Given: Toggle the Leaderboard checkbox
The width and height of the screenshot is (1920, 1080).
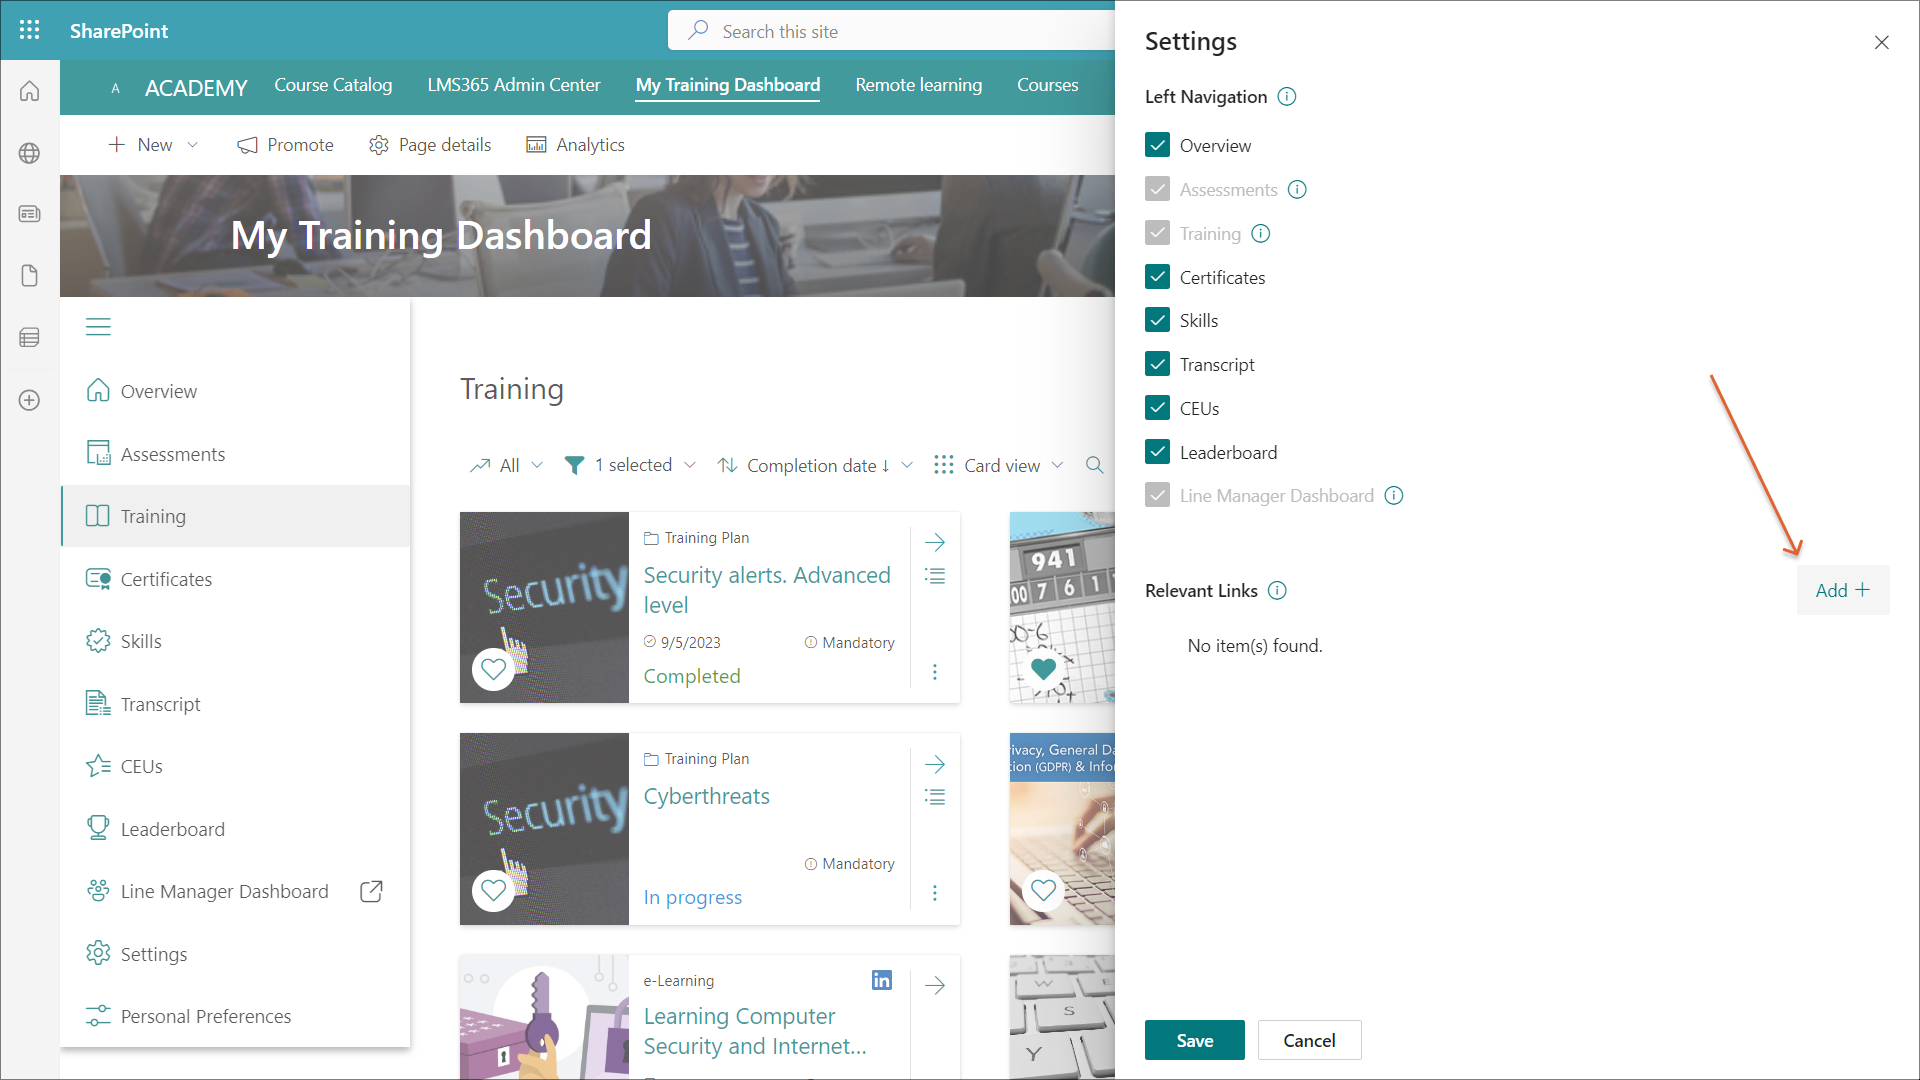Looking at the screenshot, I should (x=1157, y=452).
